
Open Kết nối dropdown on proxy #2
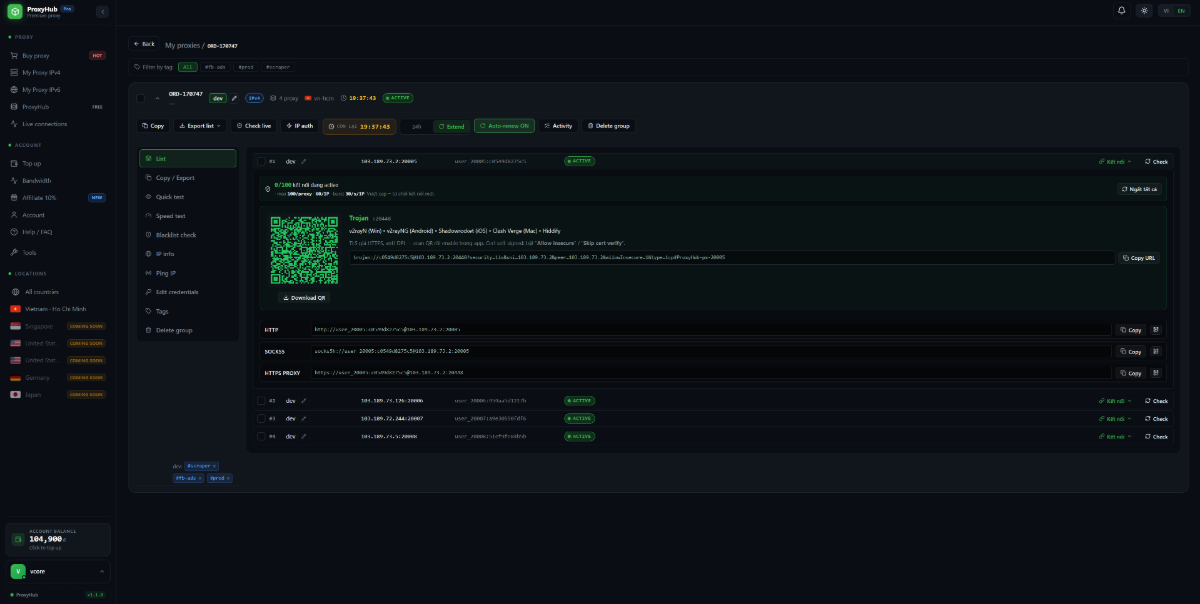1115,401
